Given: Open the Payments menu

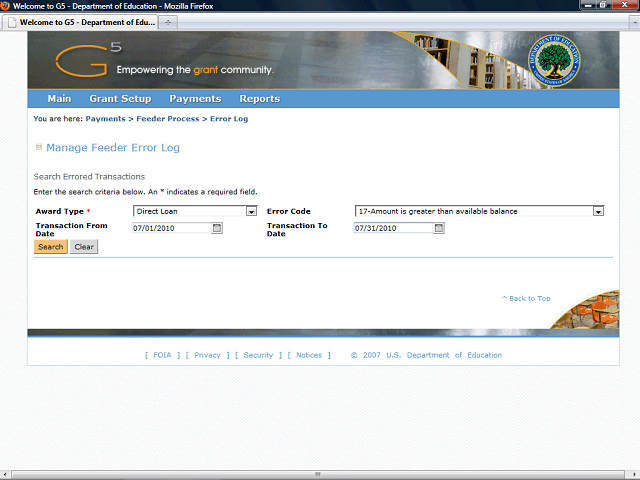Looking at the screenshot, I should [195, 99].
